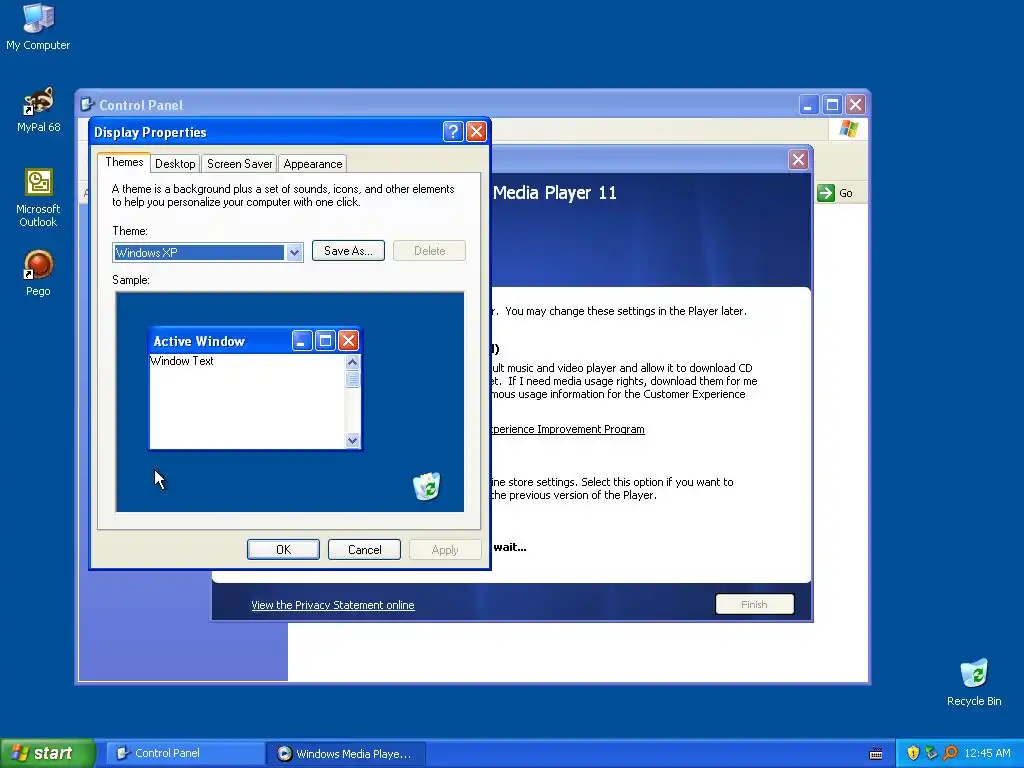Screen dimensions: 1024x768
Task: Click the Display Properties title bar
Action: [x=289, y=131]
